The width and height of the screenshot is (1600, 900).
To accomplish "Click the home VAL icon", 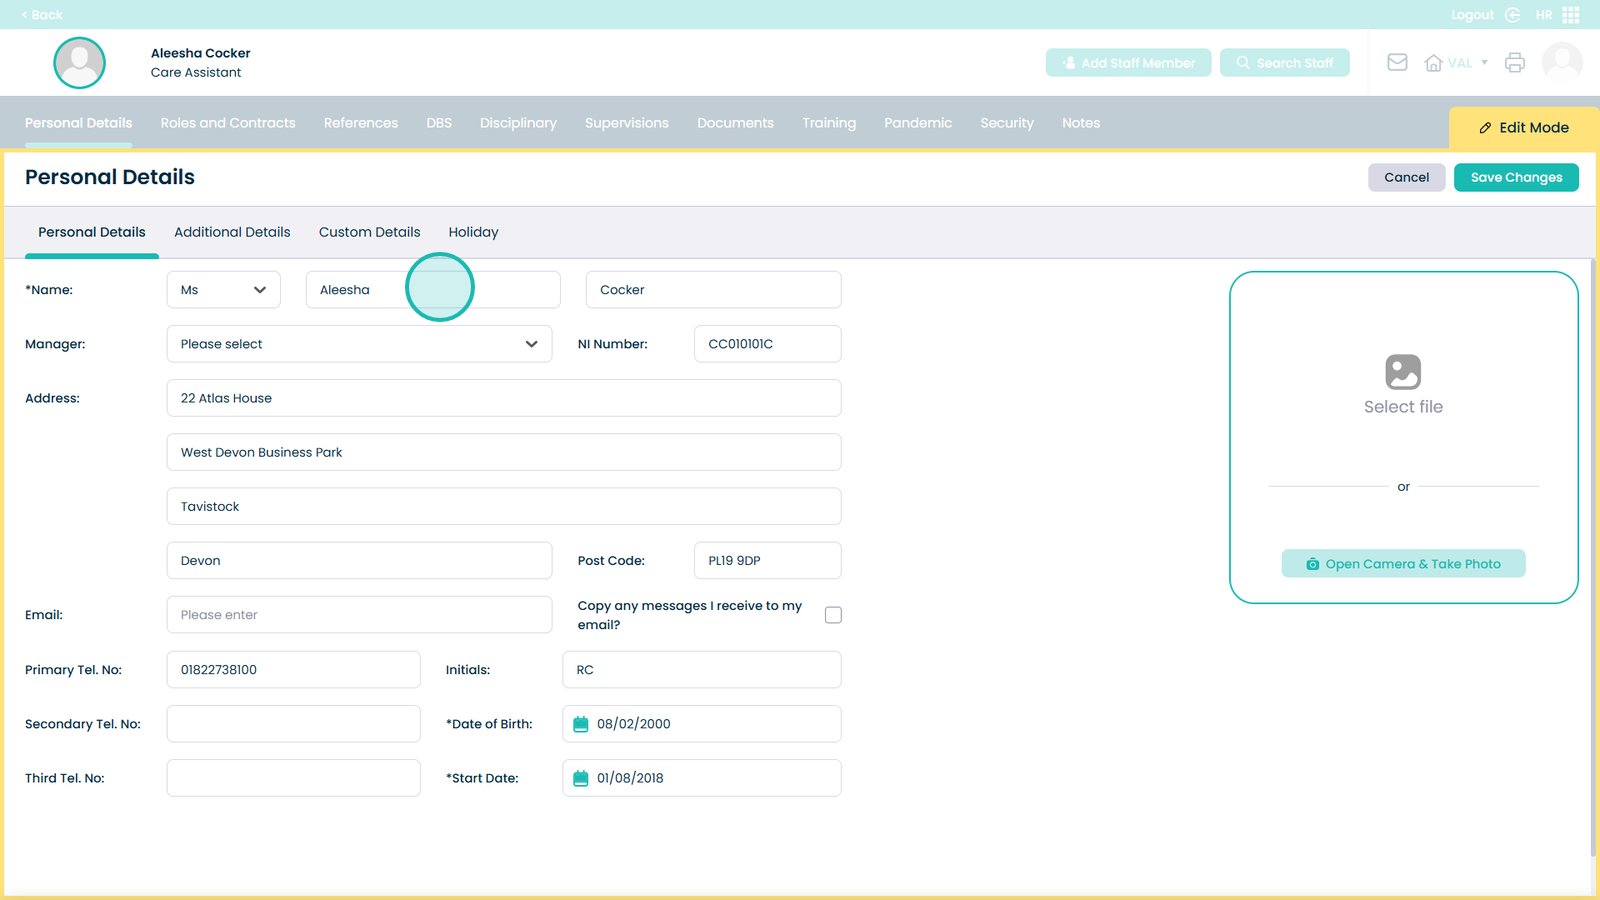I will pos(1433,63).
